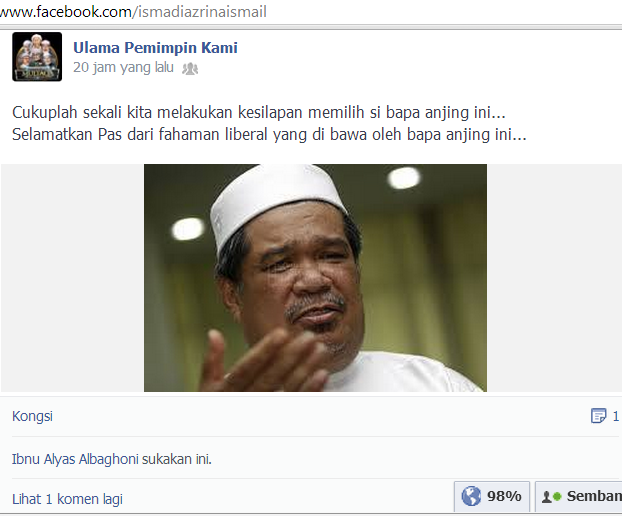Visit the Ulama Pemimpin Kami page name link

click(x=155, y=48)
